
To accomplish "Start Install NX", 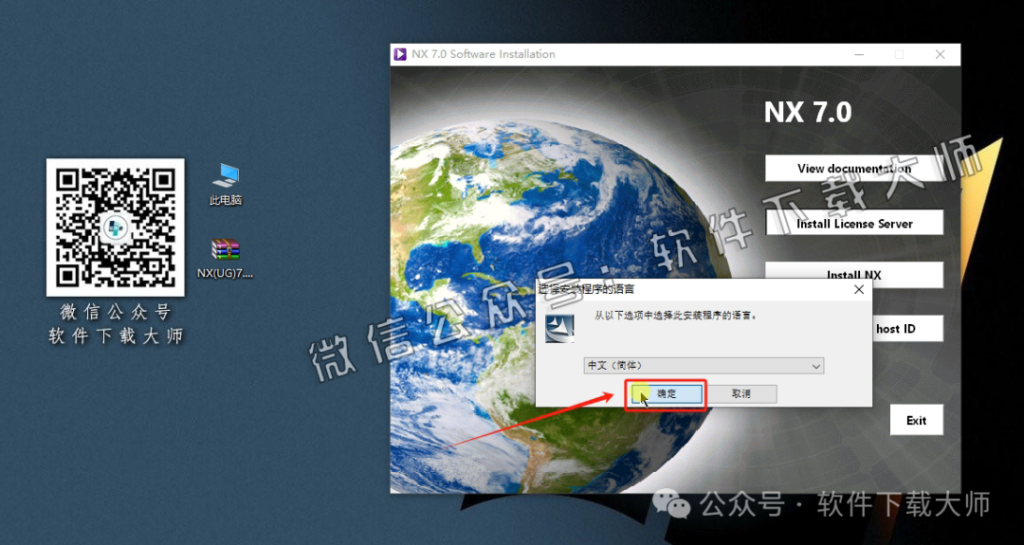I will 853,274.
